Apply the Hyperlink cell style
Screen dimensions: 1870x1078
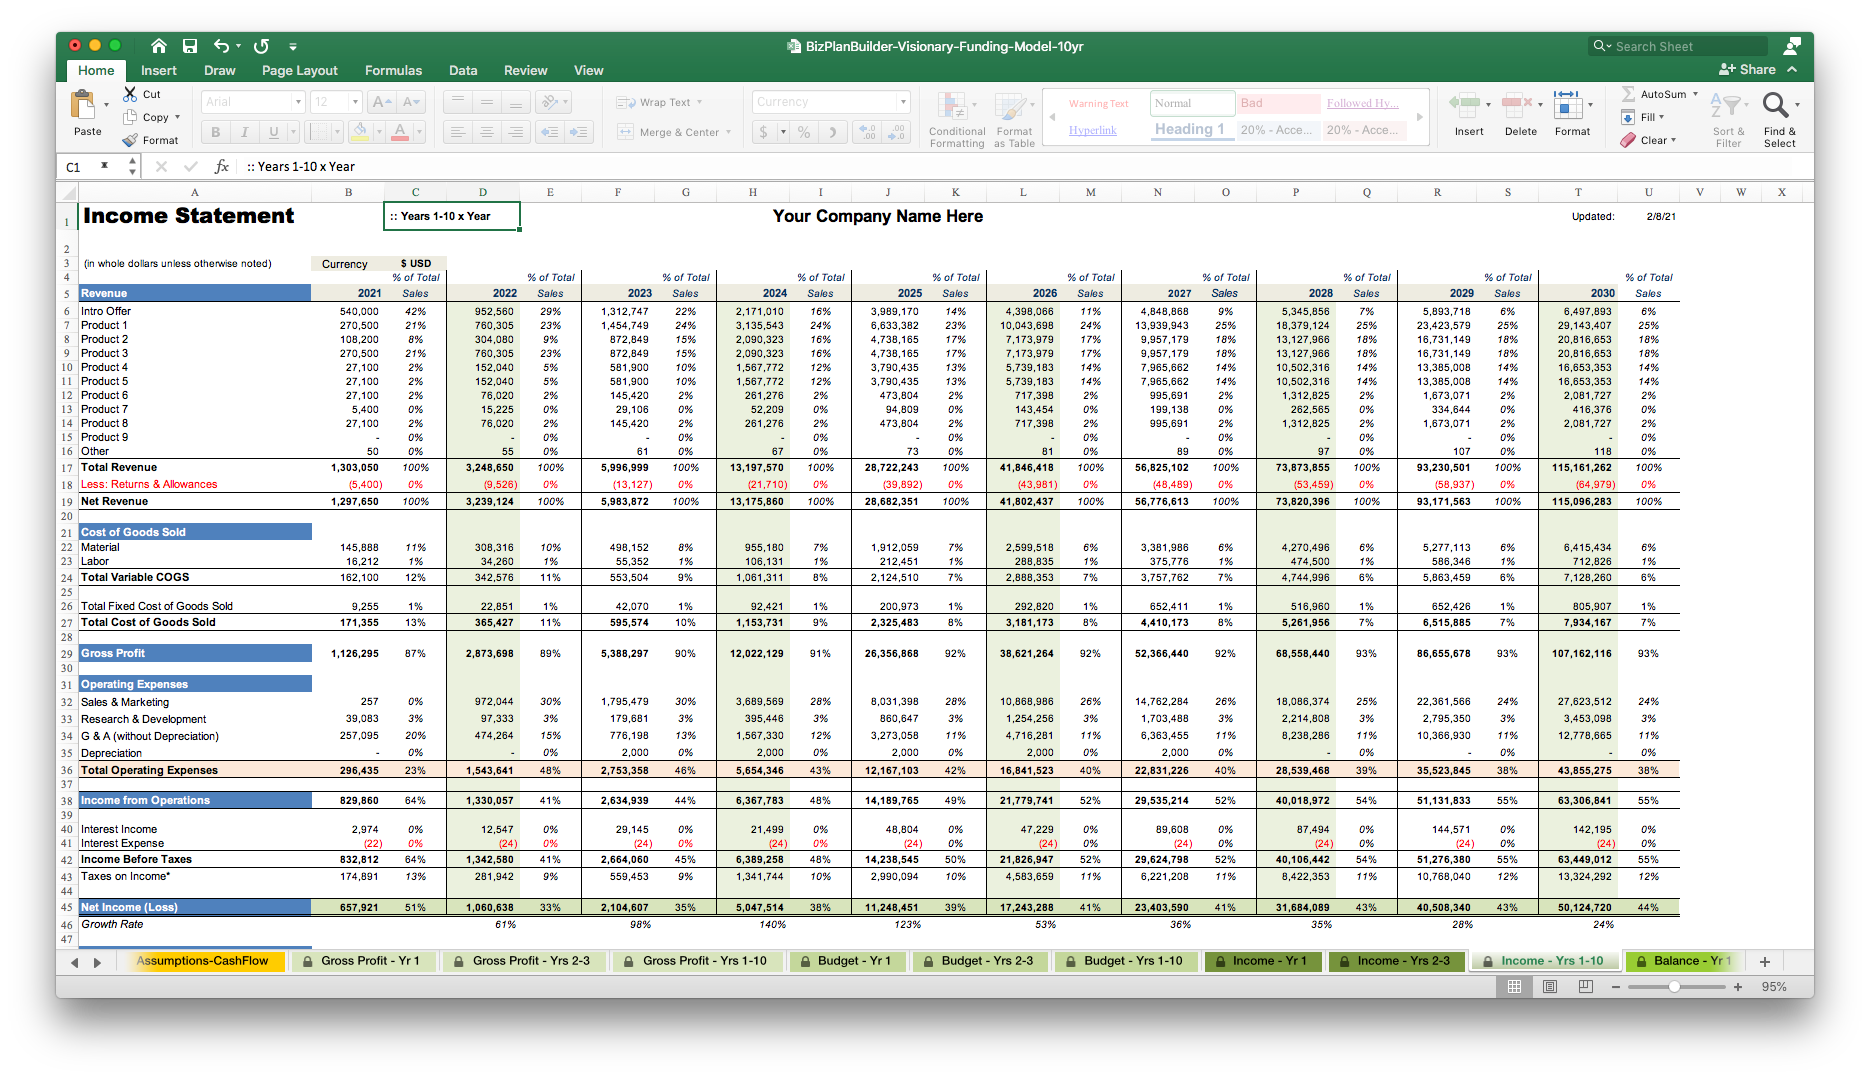tap(1092, 130)
